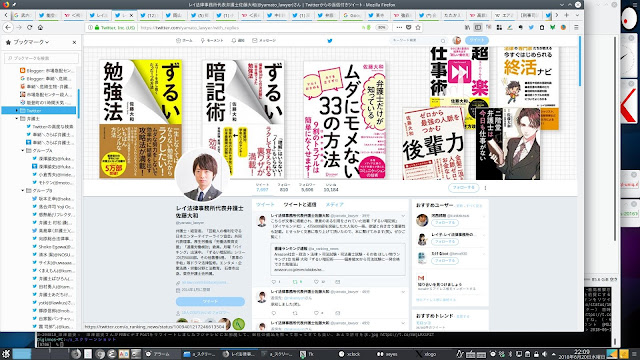Click the Firefox back arrow button

8,27
